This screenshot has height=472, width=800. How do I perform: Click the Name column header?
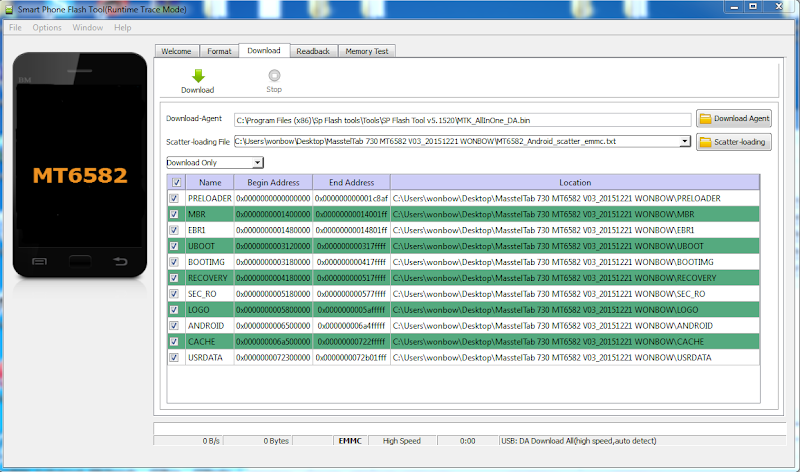point(210,182)
